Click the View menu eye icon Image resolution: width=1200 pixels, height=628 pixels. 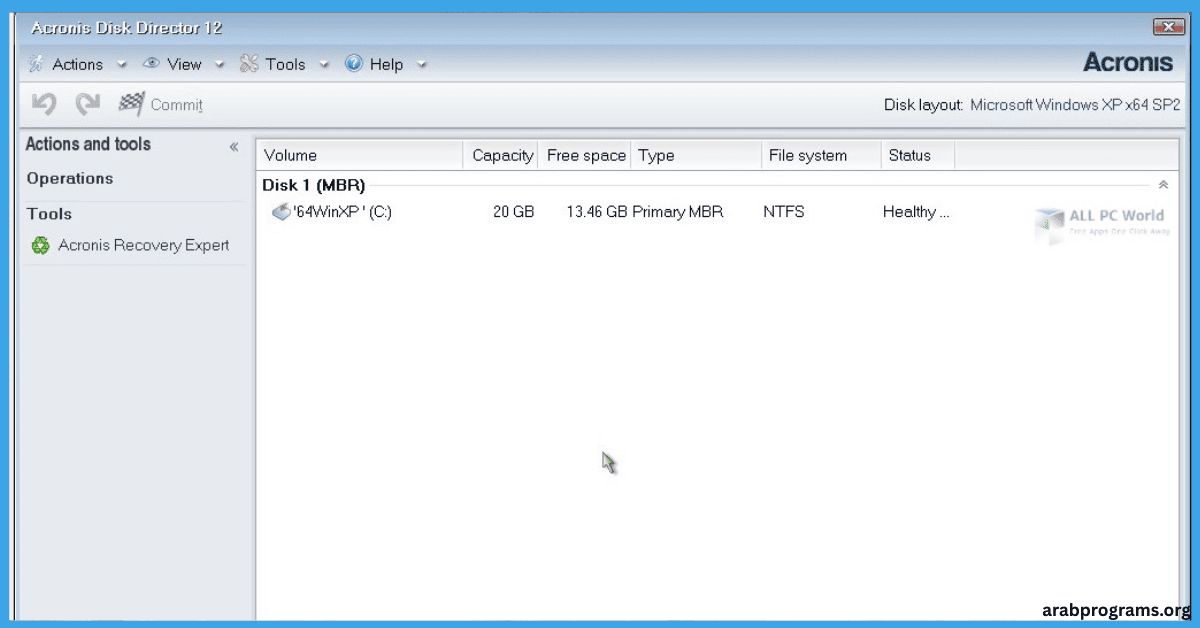tap(152, 64)
